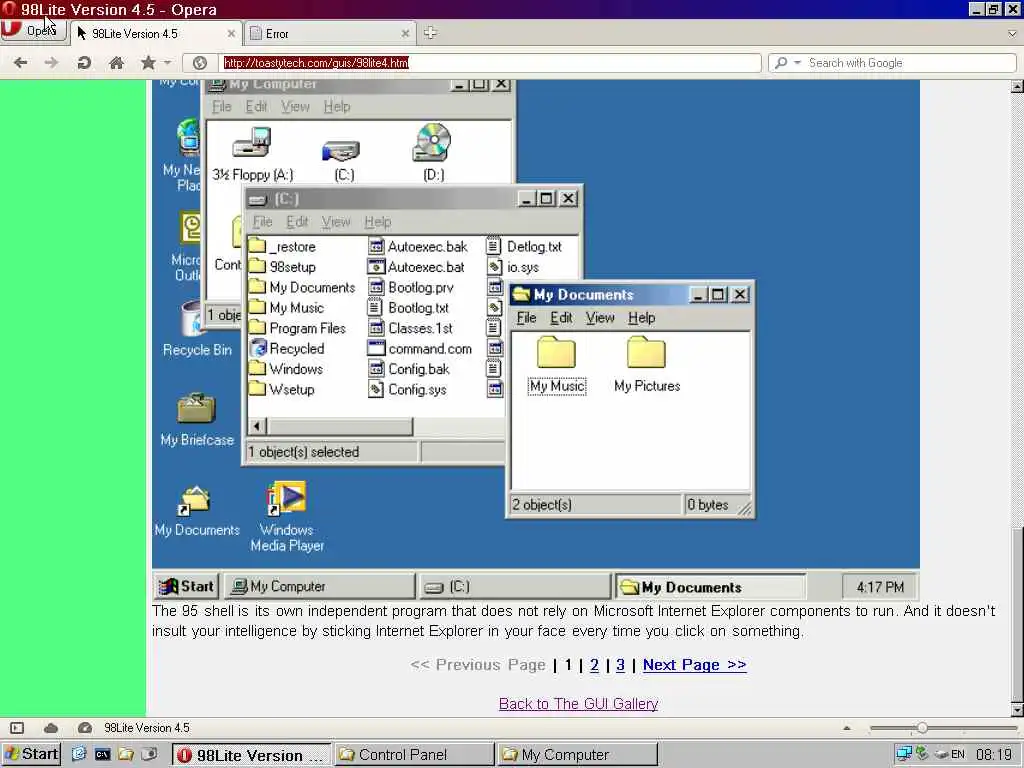Screen dimensions: 1024x768
Task: Click the 3½ Floppy (A:) drive icon
Action: [x=252, y=154]
